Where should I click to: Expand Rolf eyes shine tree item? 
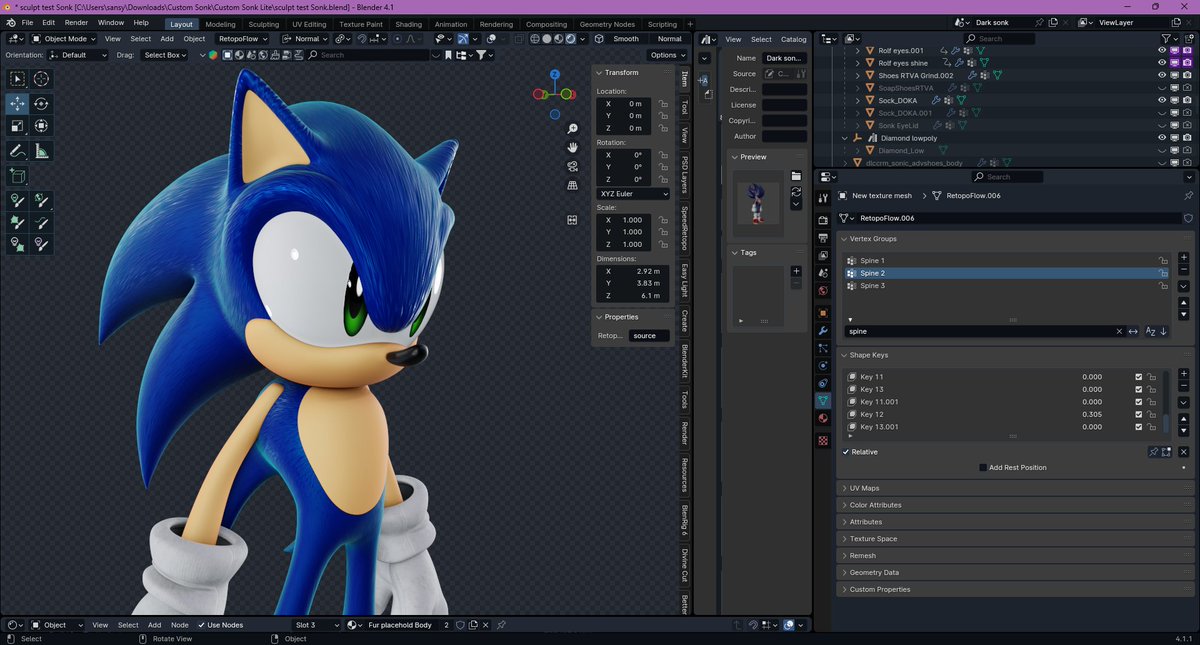click(x=857, y=63)
